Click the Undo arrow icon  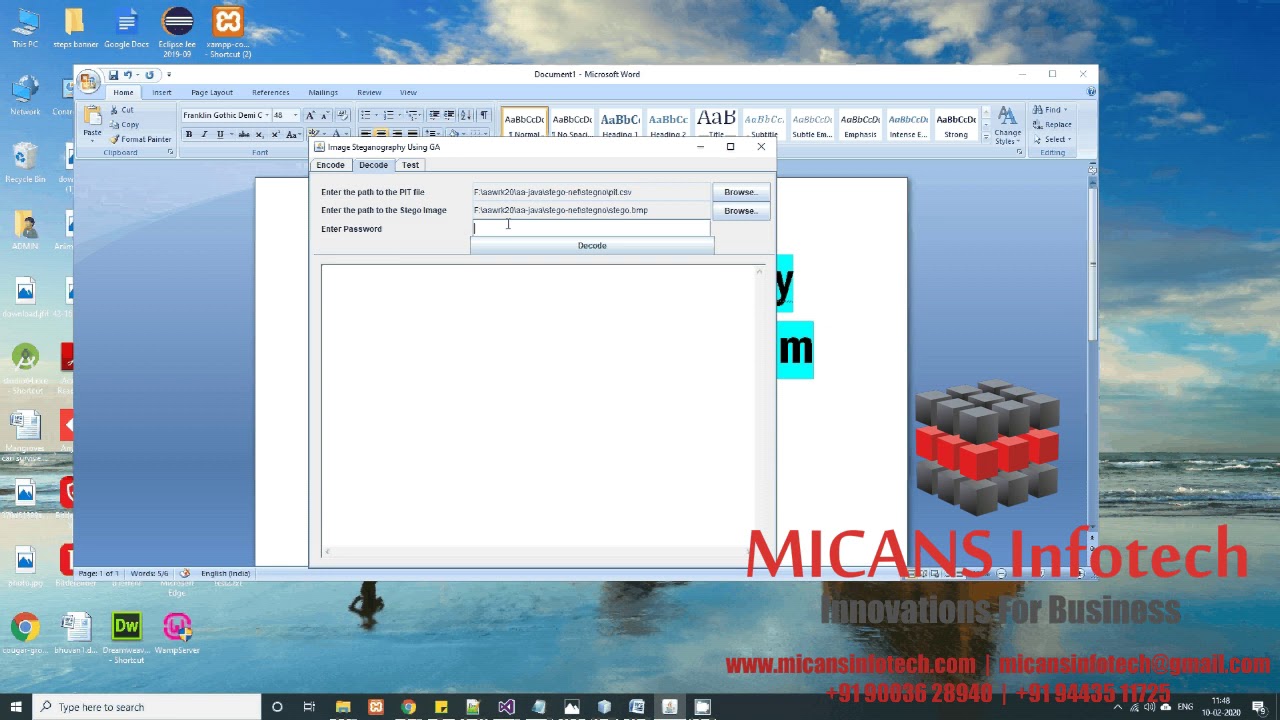128,75
